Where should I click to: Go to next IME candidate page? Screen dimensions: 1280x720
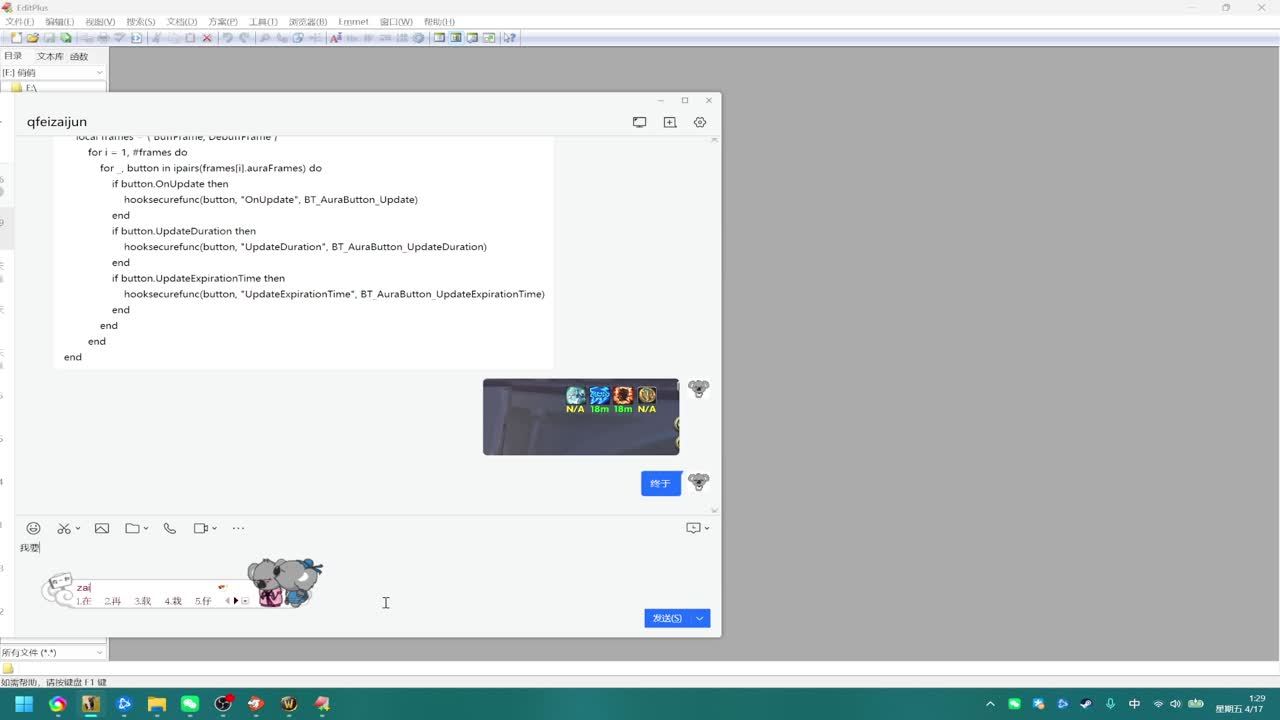click(236, 601)
